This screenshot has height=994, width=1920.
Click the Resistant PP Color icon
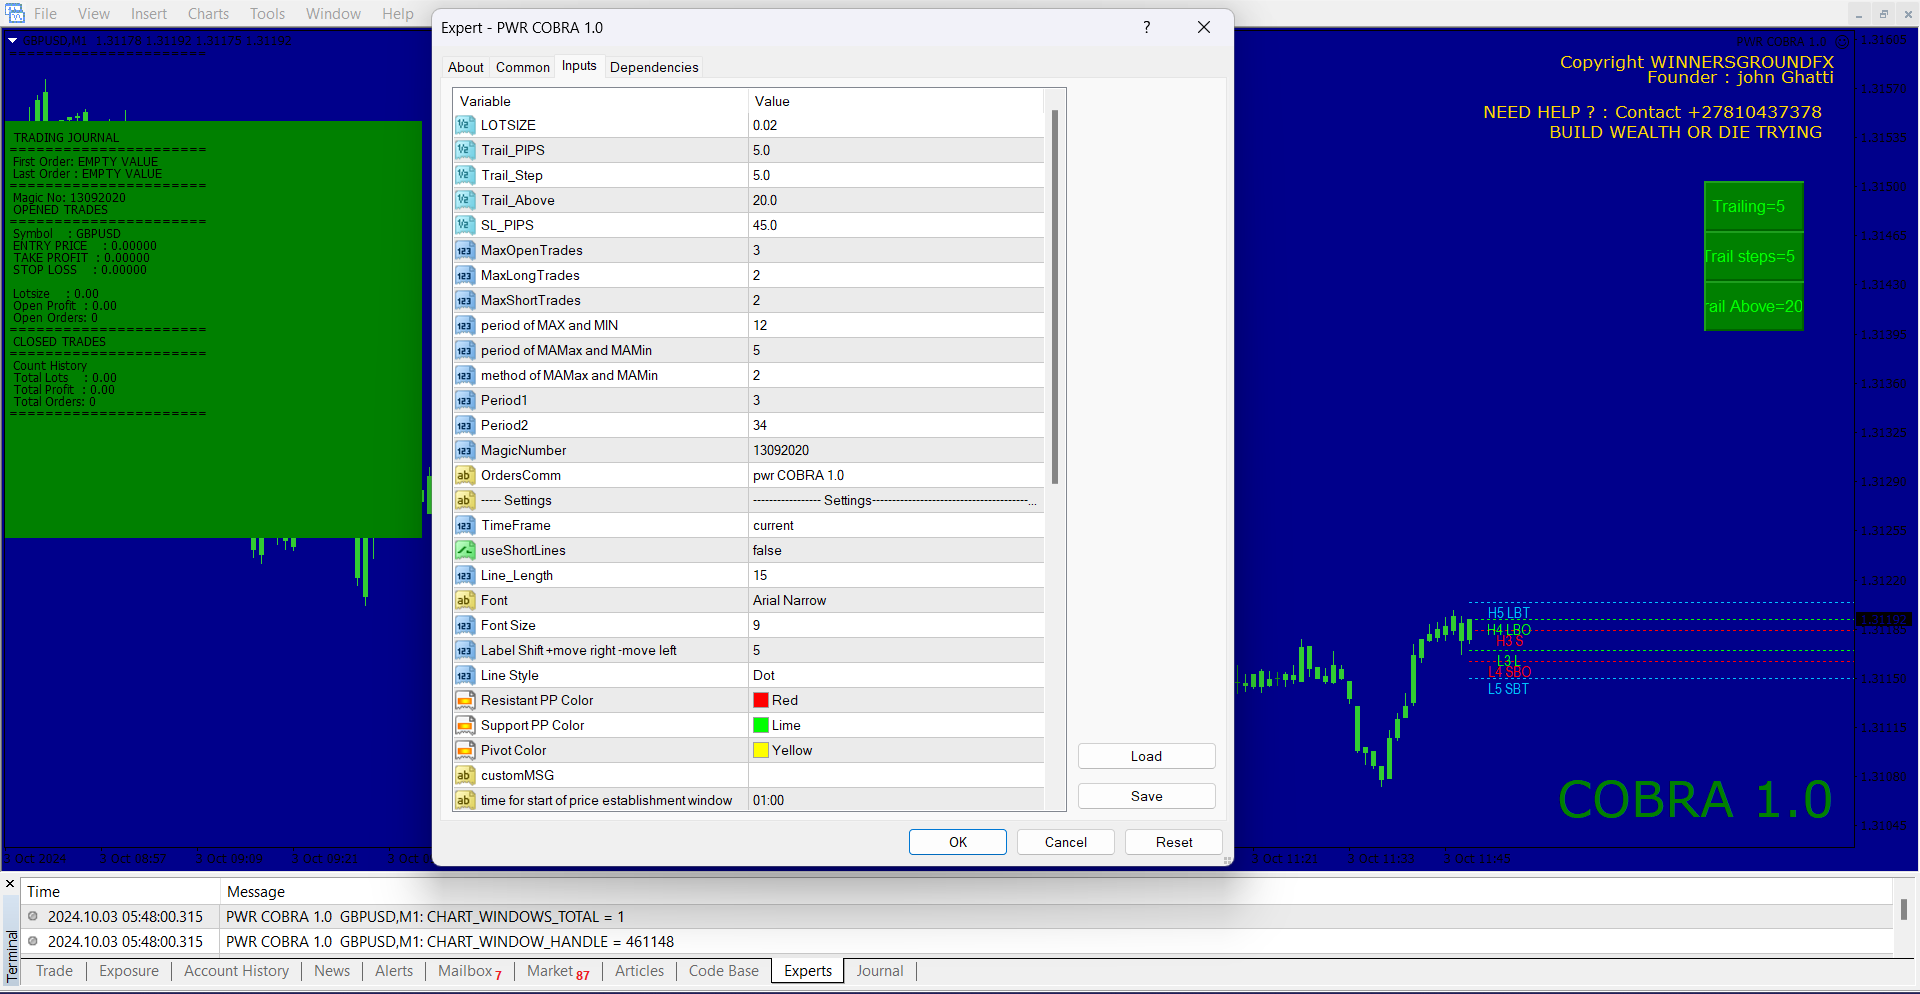(465, 700)
